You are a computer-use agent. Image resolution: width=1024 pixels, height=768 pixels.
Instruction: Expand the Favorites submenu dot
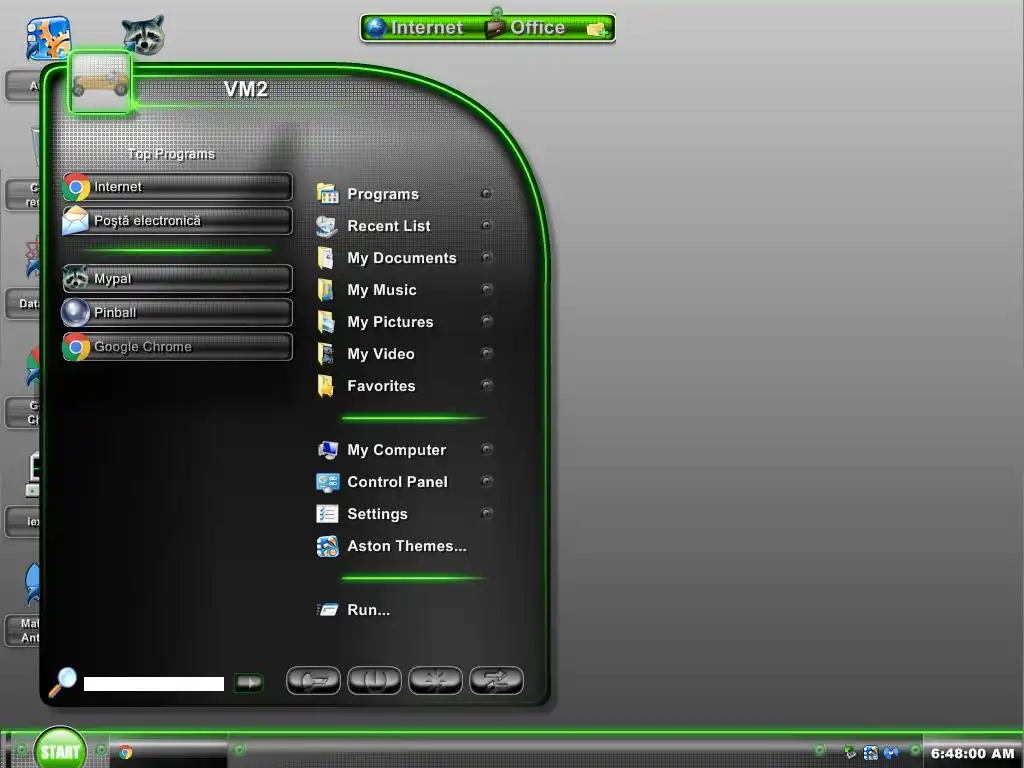[x=487, y=385]
